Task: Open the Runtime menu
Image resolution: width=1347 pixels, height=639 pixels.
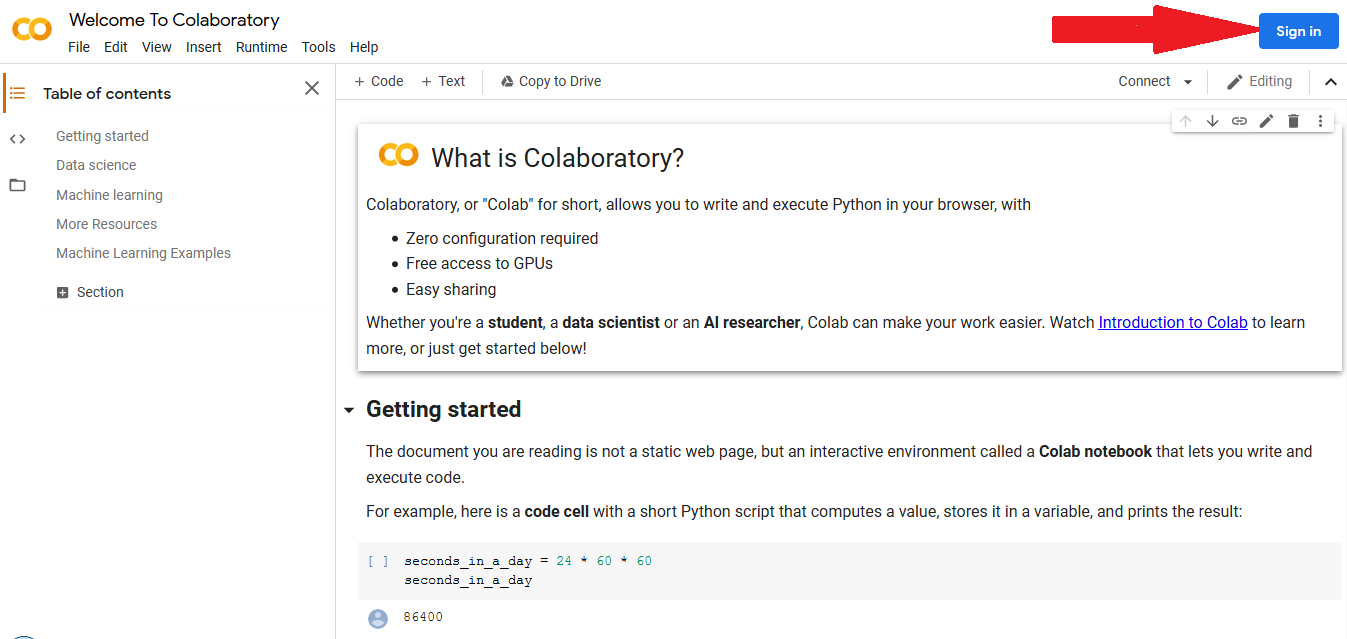Action: pyautogui.click(x=262, y=47)
